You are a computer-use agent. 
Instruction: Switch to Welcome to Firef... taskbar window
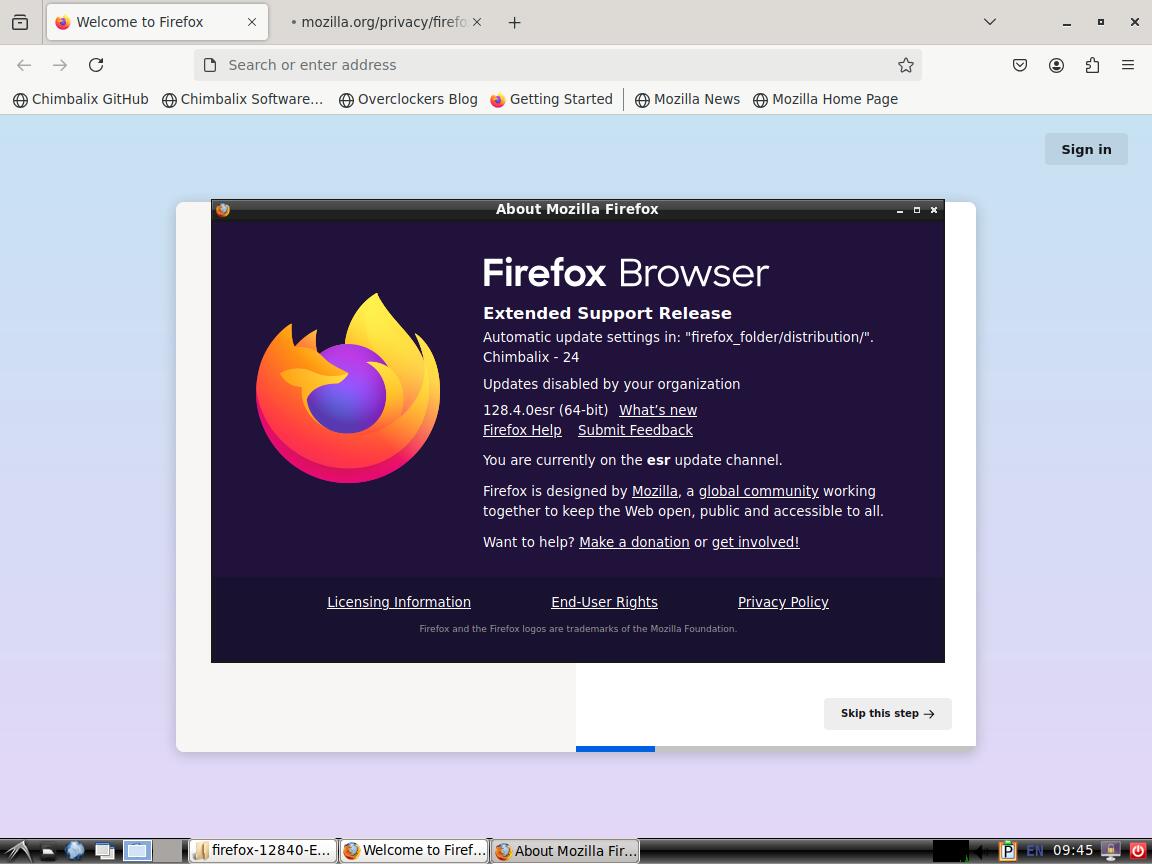pyautogui.click(x=414, y=851)
